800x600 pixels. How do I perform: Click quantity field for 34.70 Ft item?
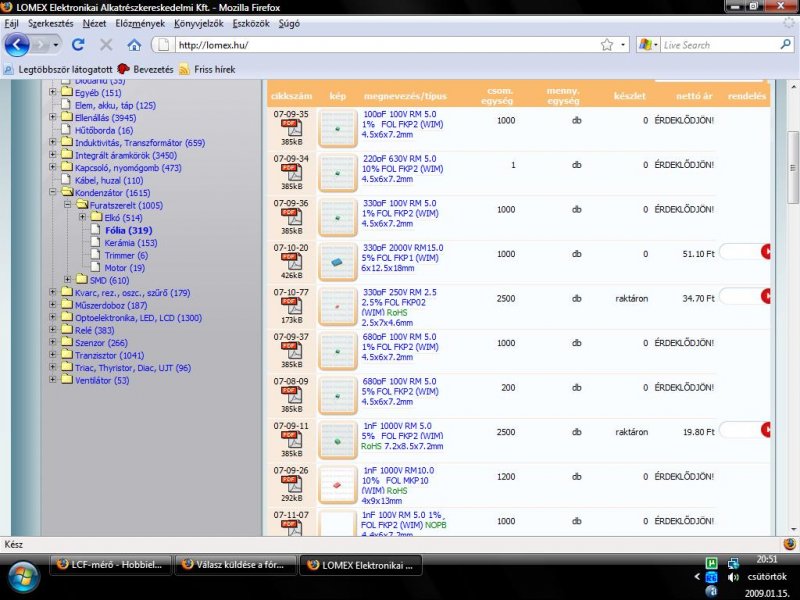coord(740,296)
